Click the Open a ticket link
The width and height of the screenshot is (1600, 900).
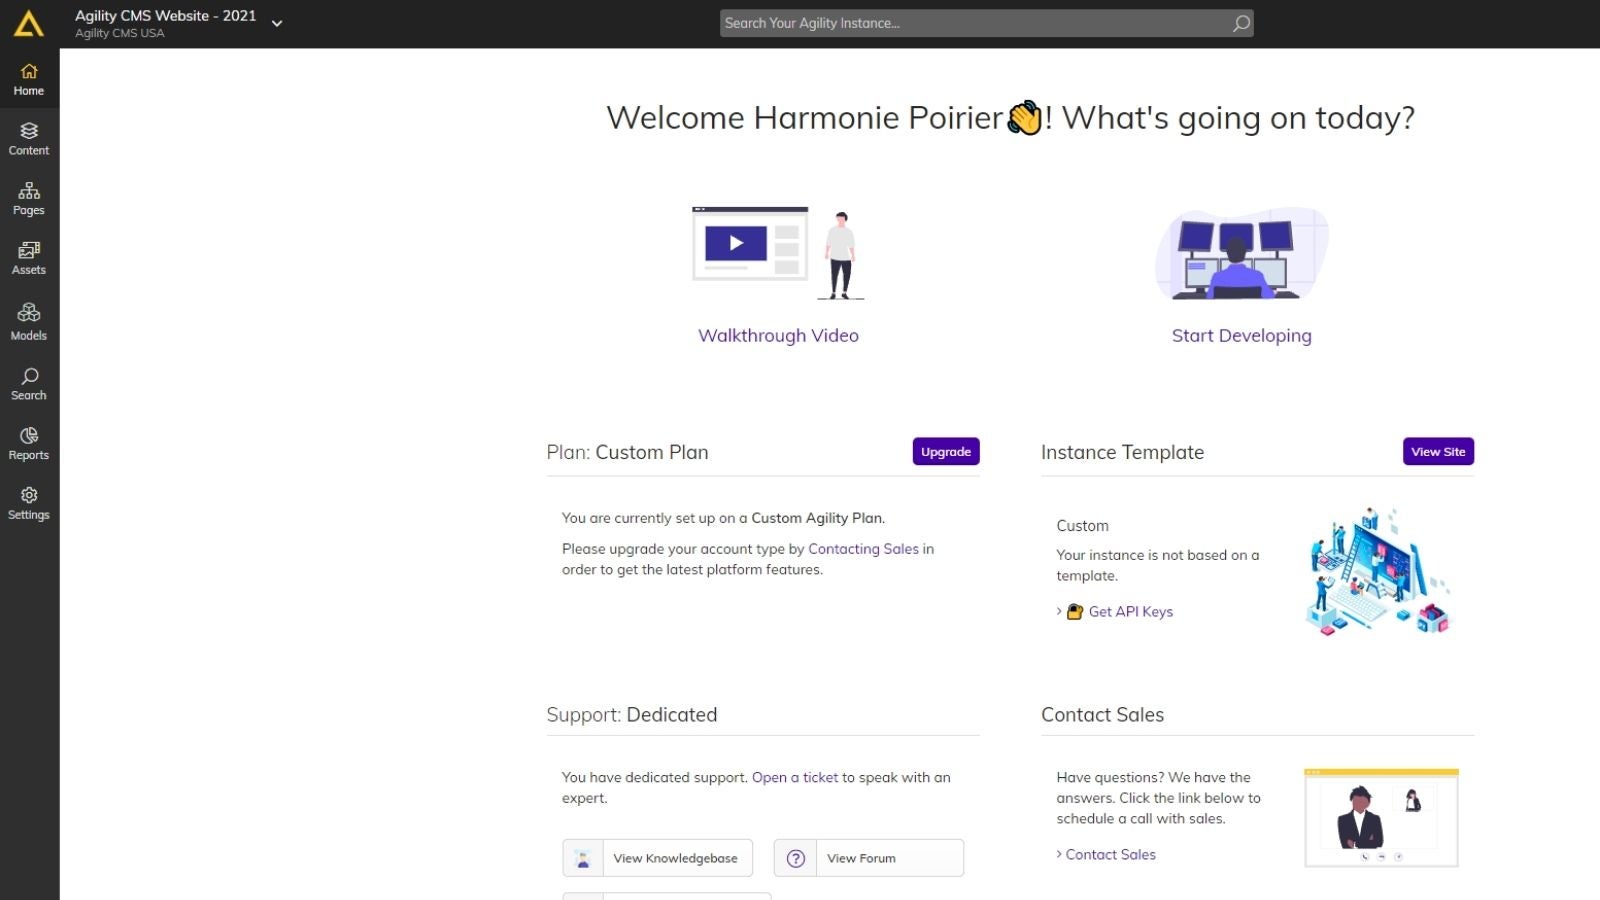(x=795, y=778)
